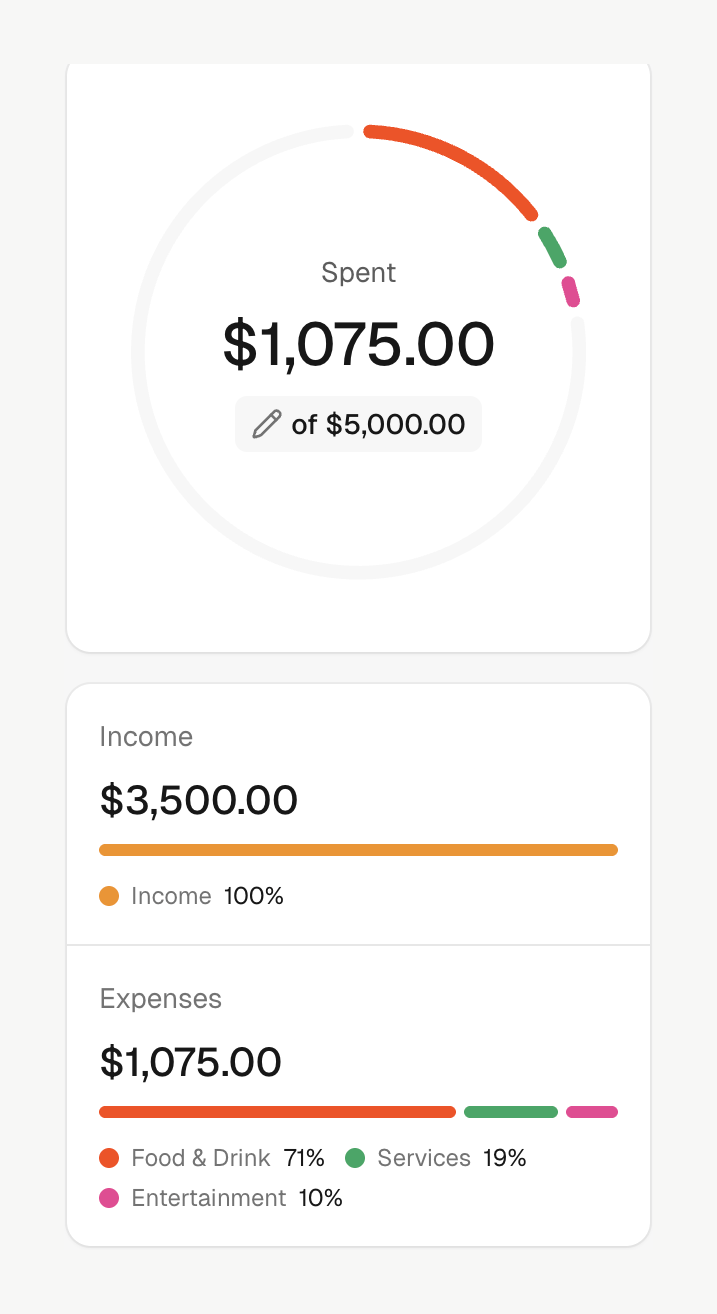This screenshot has height=1314, width=717.
Task: Toggle the Entertainment category in the legend
Action: (207, 1198)
